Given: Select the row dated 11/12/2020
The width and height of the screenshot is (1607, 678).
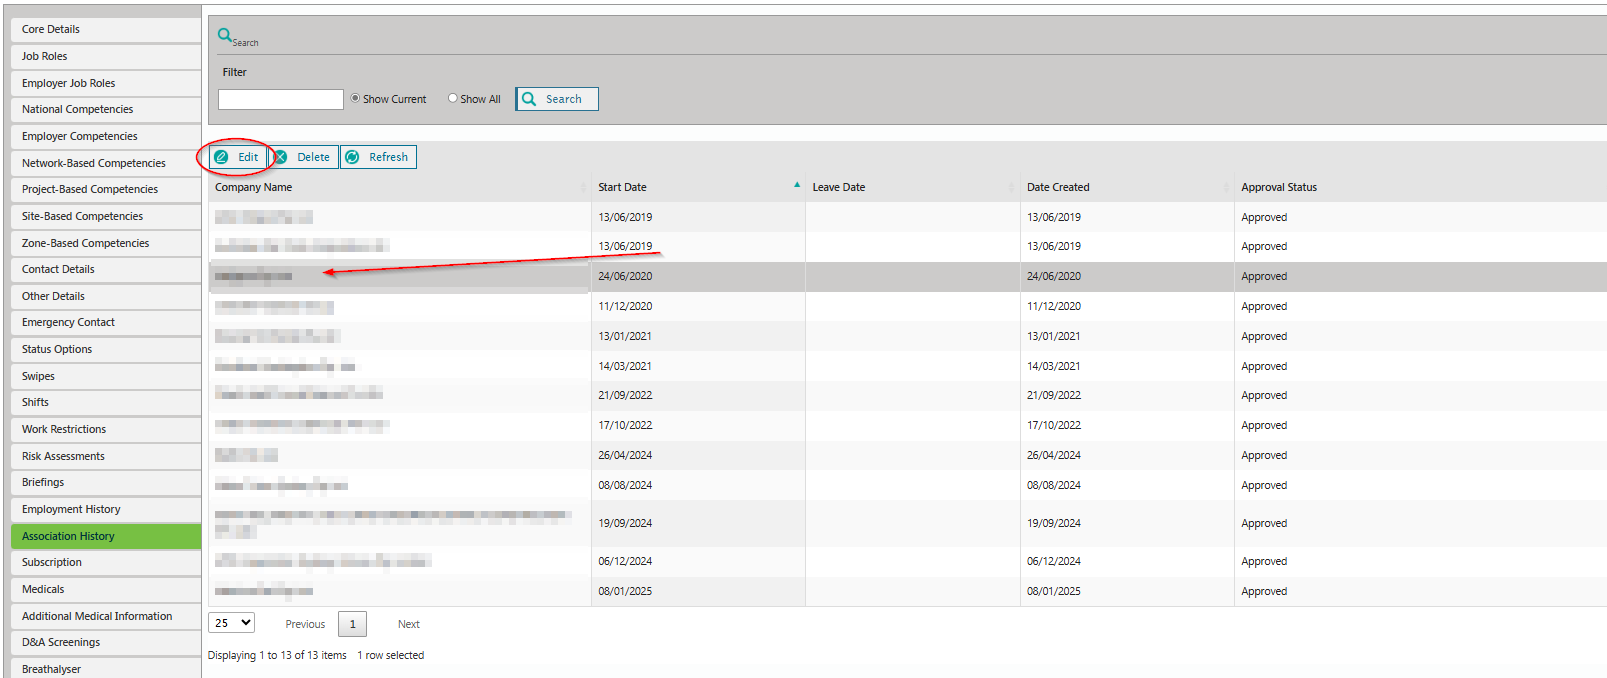Looking at the screenshot, I should 625,306.
